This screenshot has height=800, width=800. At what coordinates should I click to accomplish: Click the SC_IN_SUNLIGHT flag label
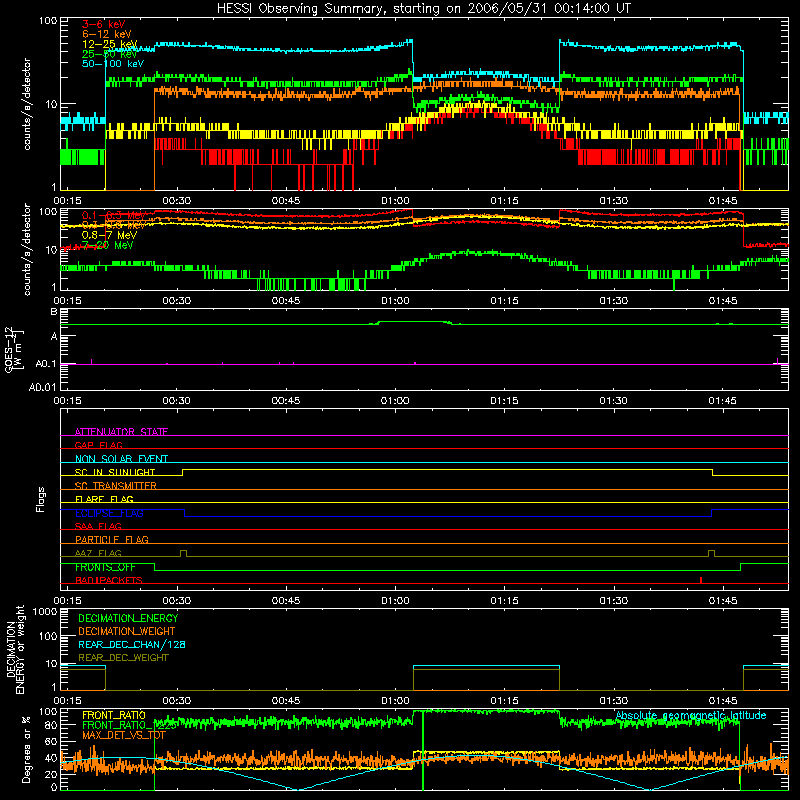[x=115, y=472]
